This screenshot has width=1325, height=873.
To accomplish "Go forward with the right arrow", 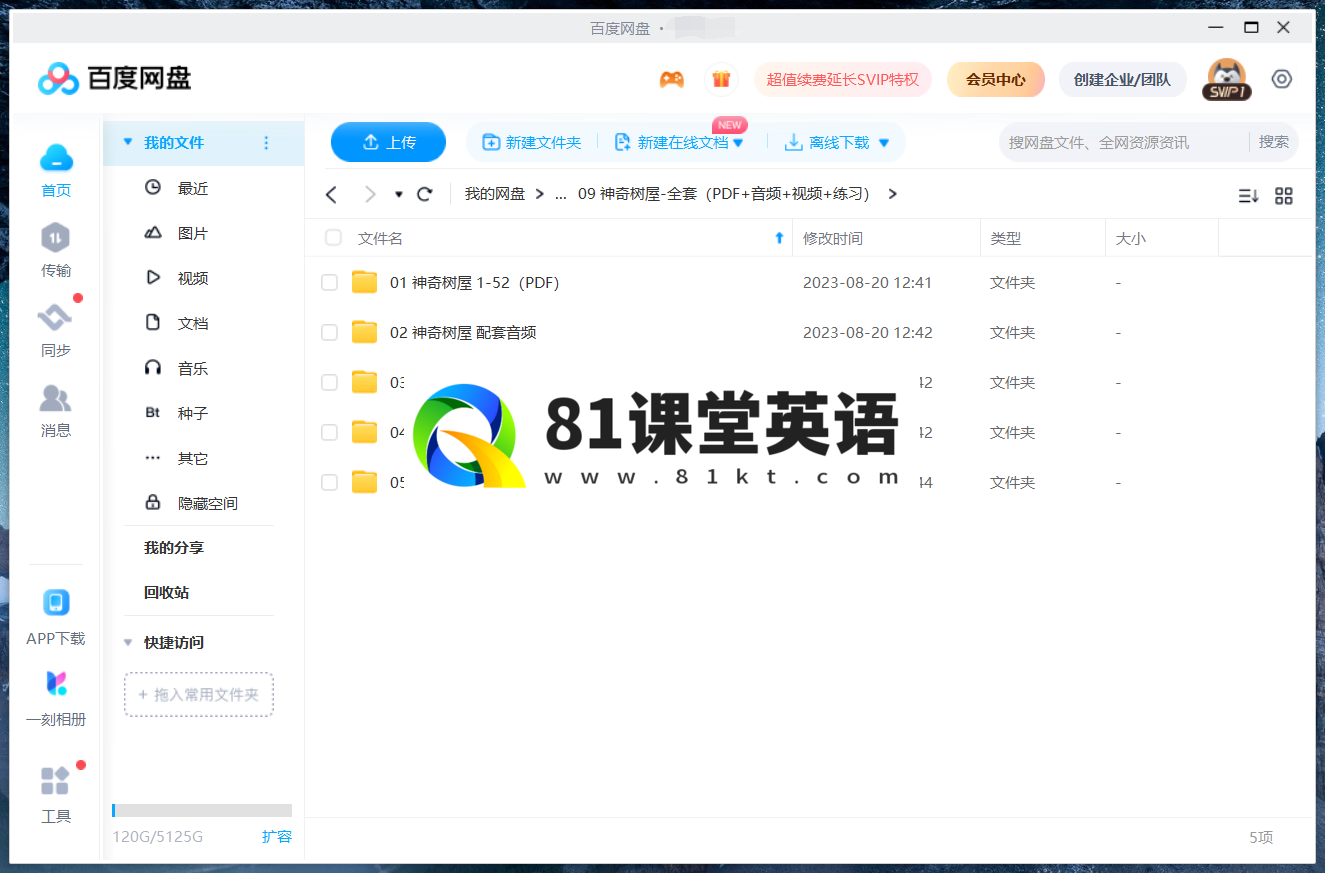I will [370, 194].
